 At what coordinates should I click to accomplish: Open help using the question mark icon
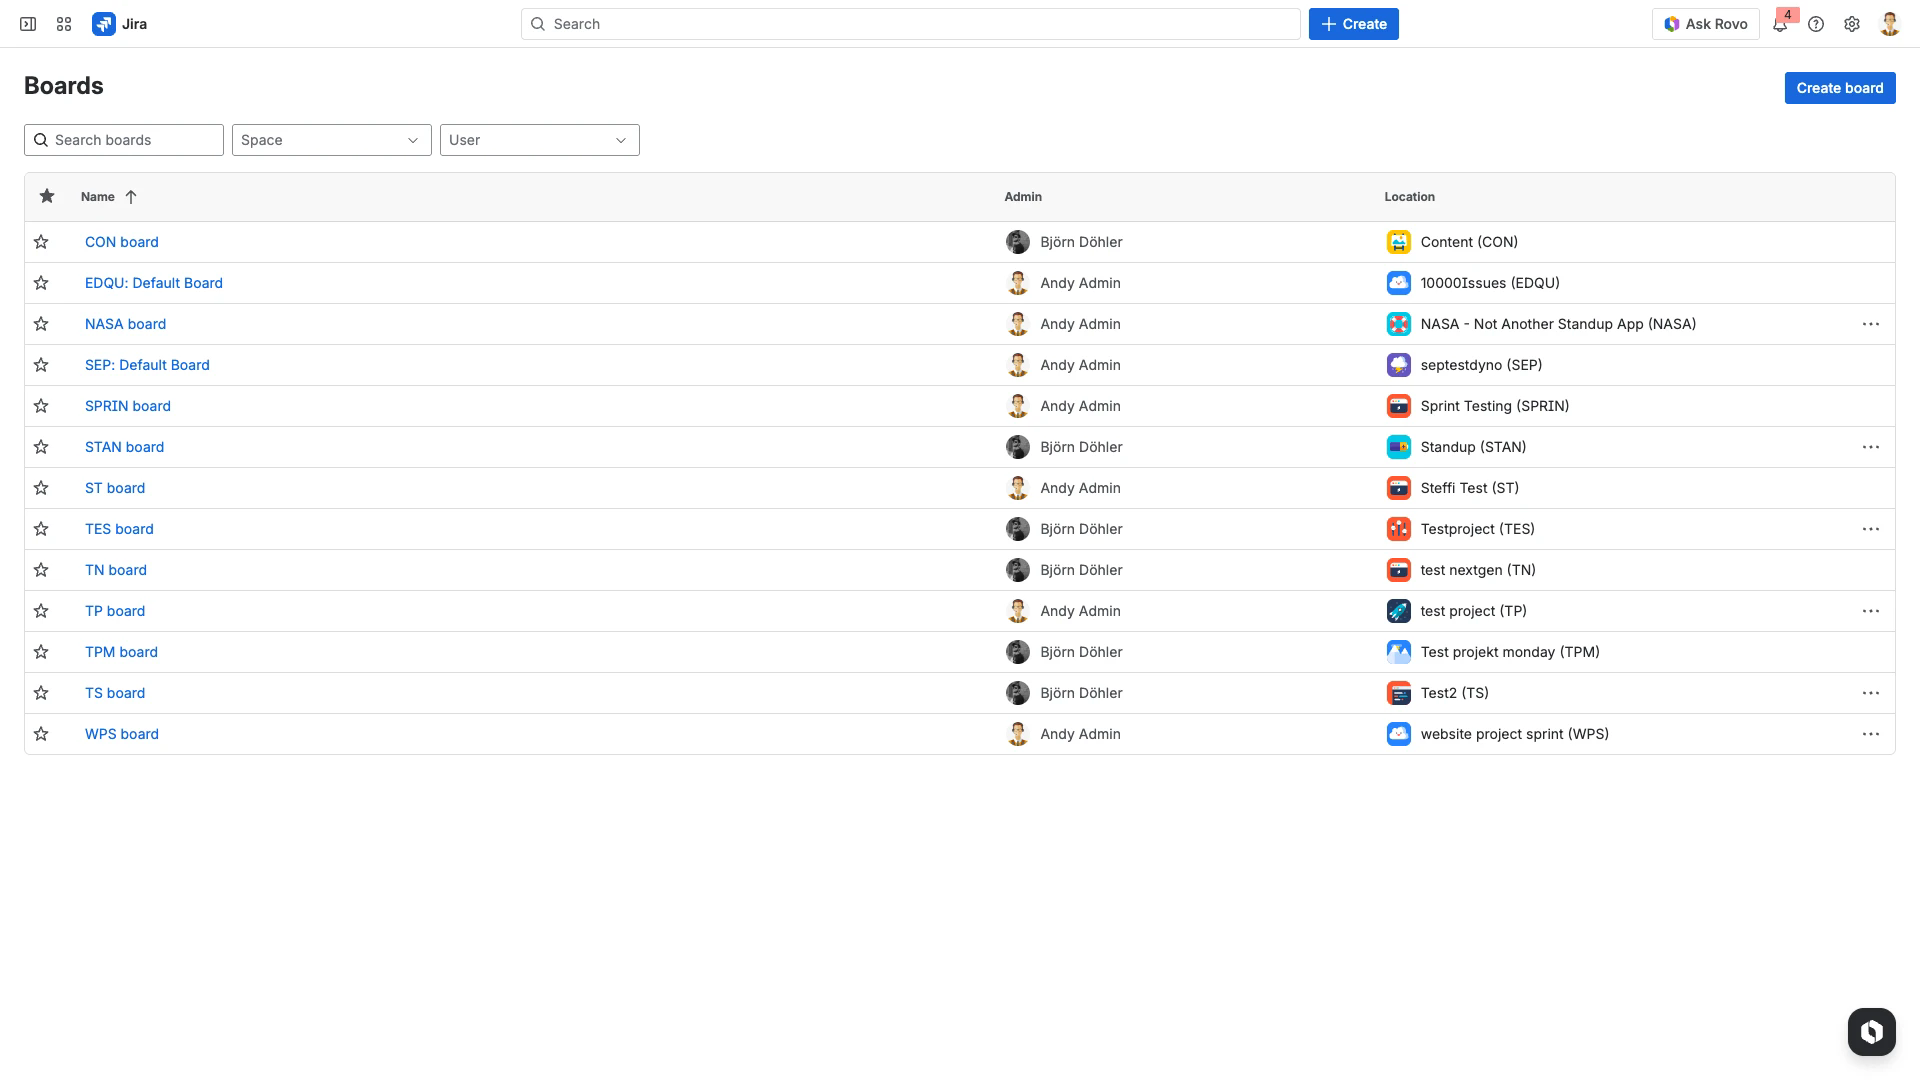(1816, 23)
